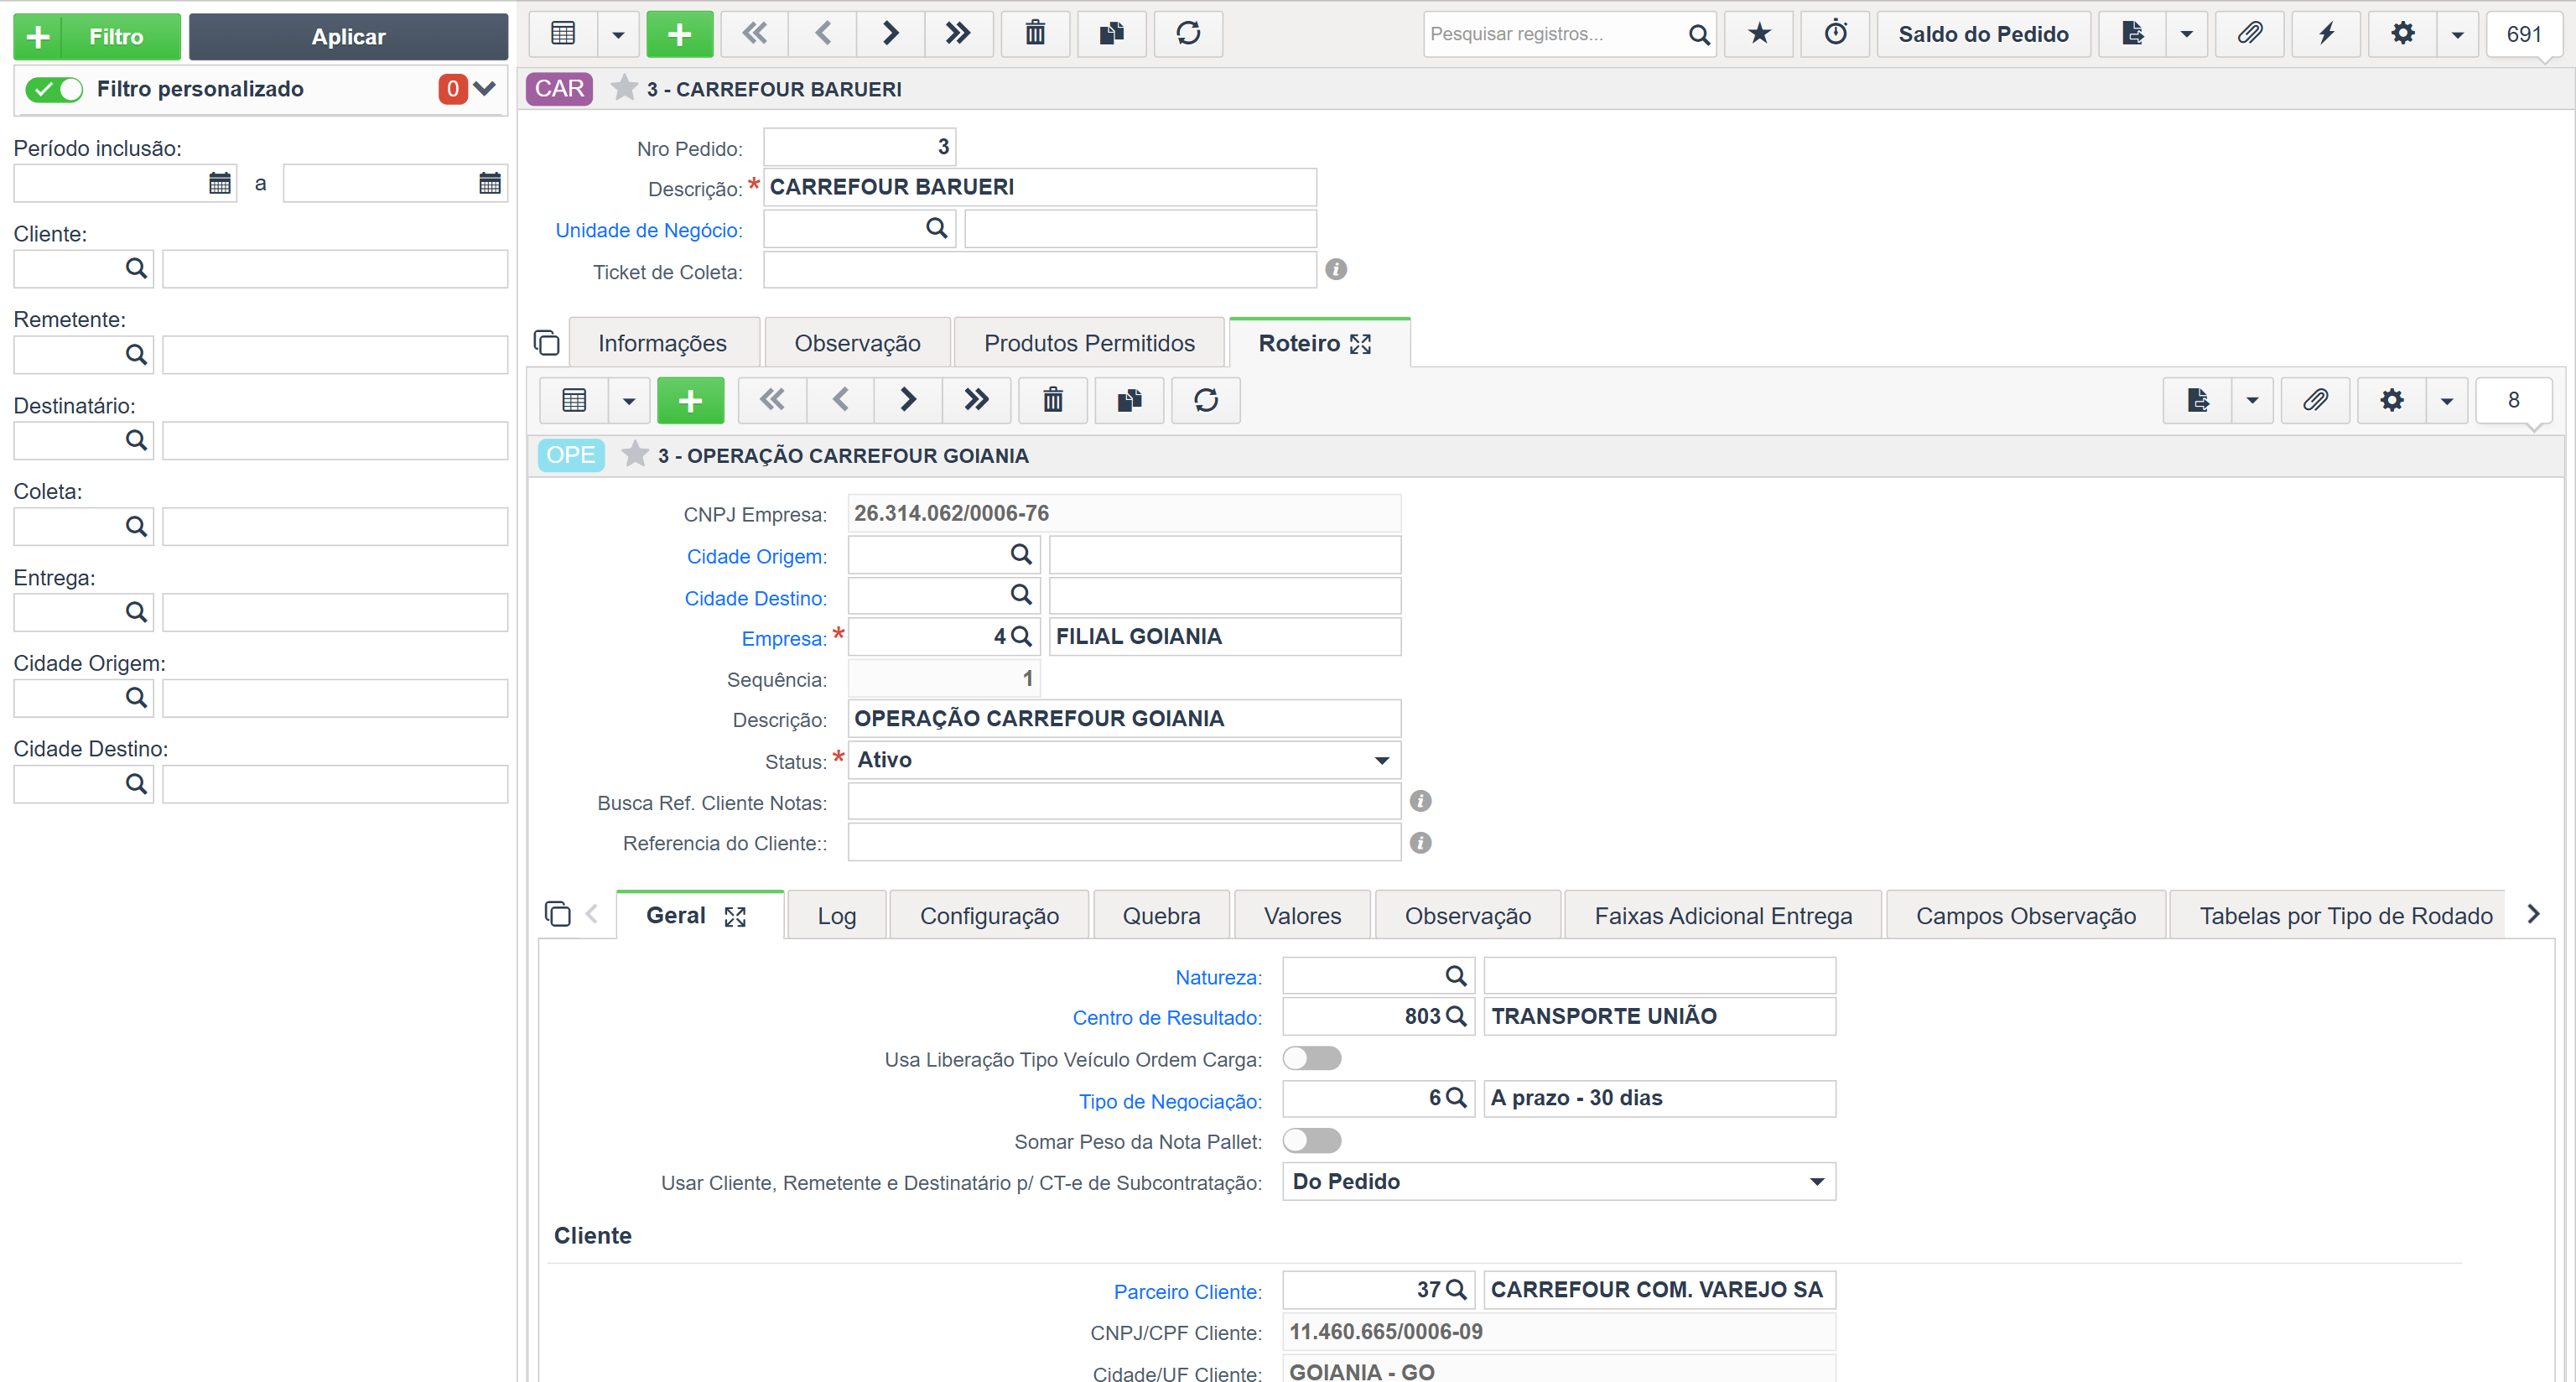Go to previous record in top toolbar
Viewport: 2576px width, 1382px height.
coord(823,34)
